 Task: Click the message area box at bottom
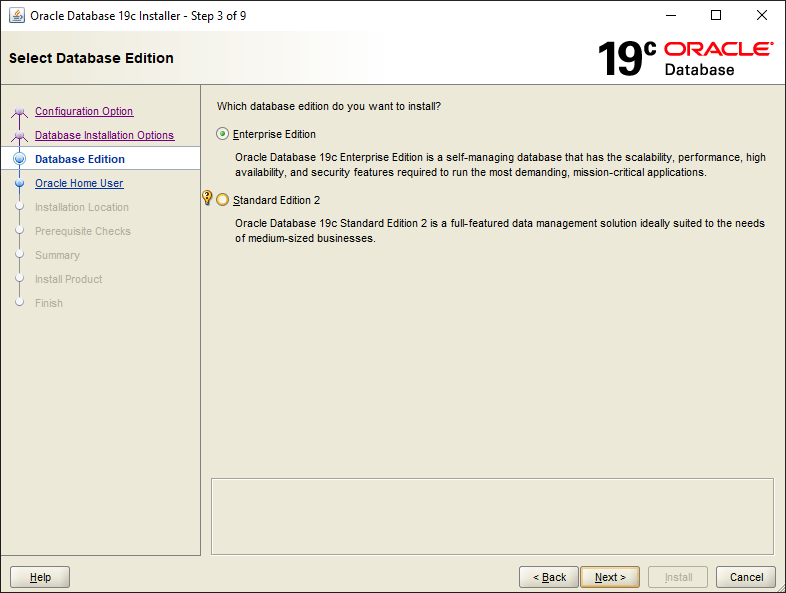[492, 516]
